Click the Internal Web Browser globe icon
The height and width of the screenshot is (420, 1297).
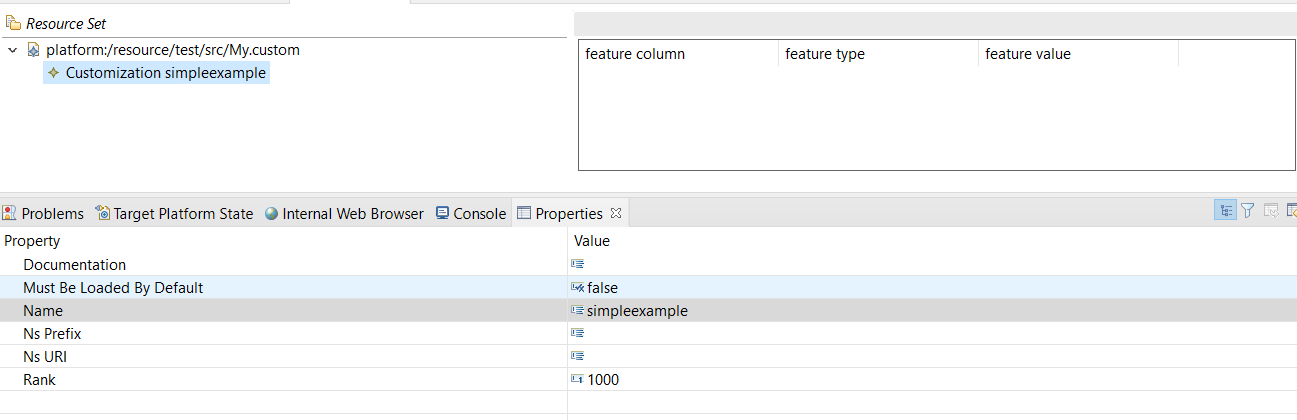pyautogui.click(x=271, y=213)
